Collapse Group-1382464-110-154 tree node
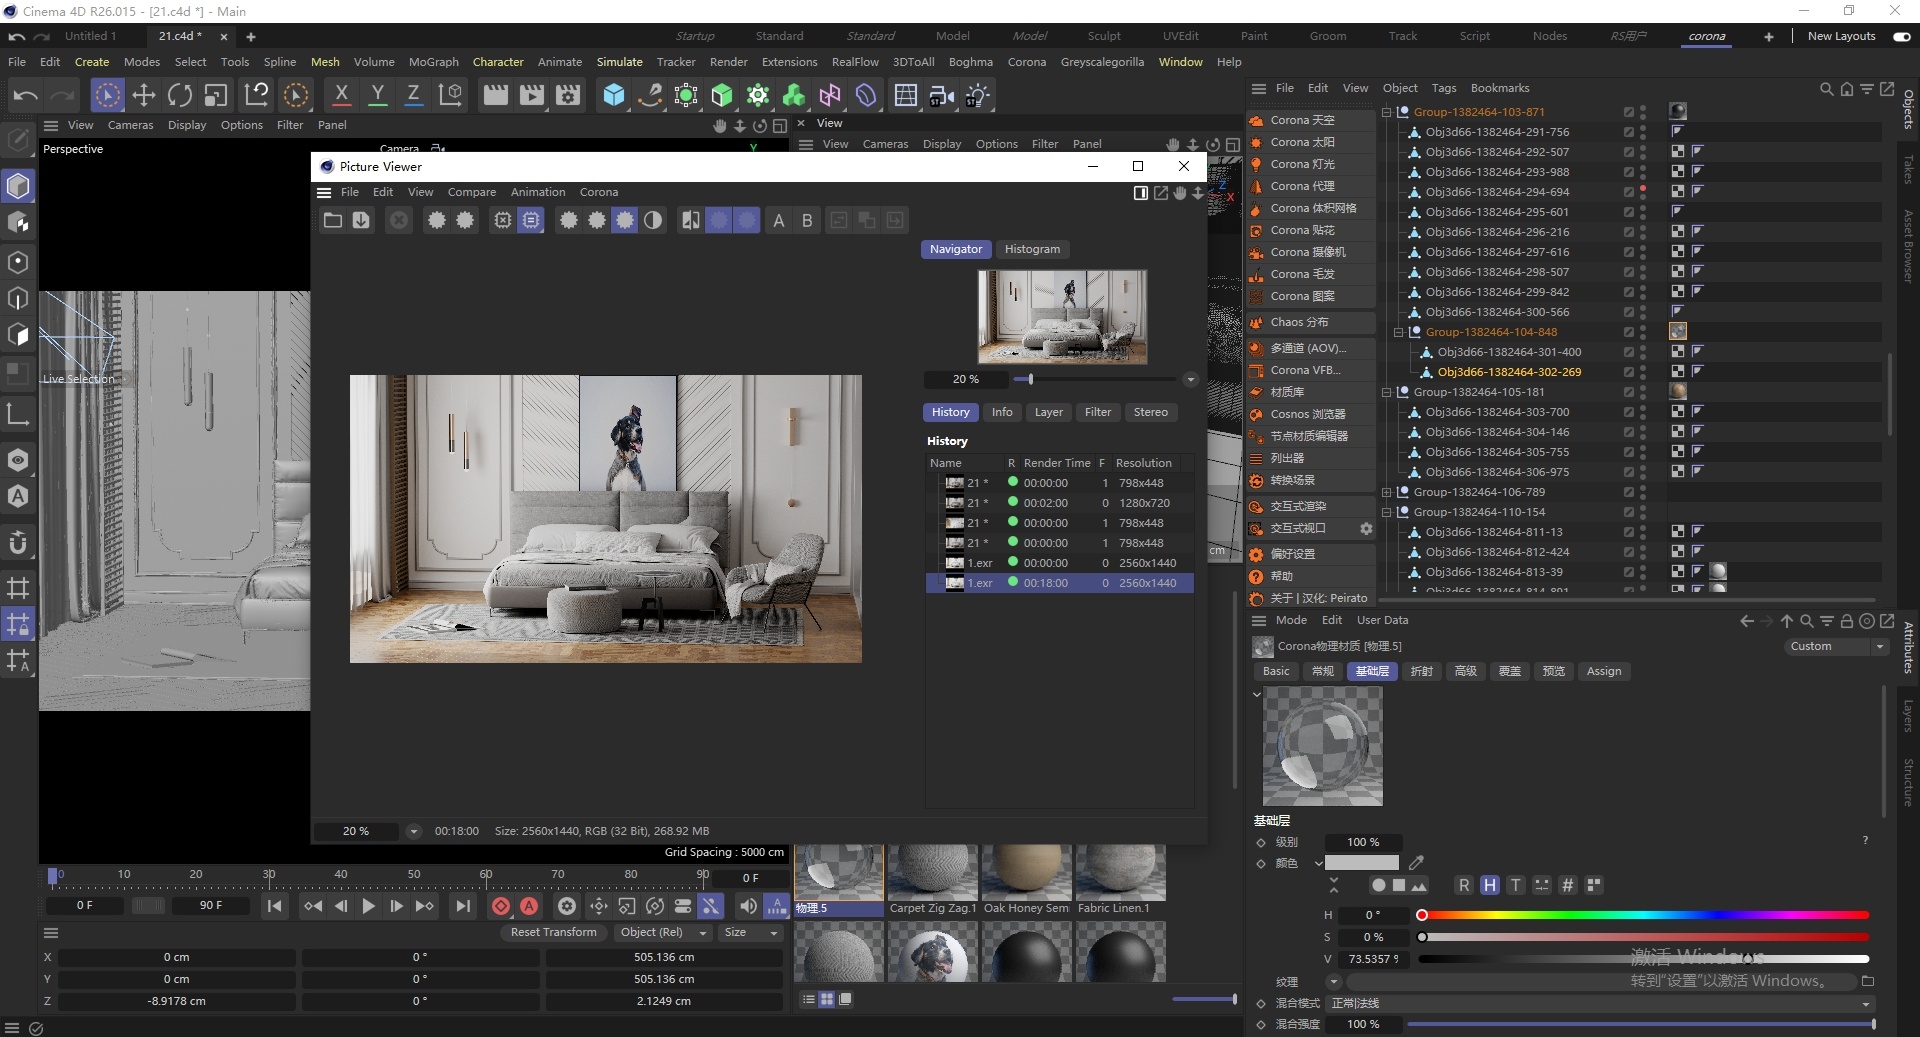 point(1387,512)
